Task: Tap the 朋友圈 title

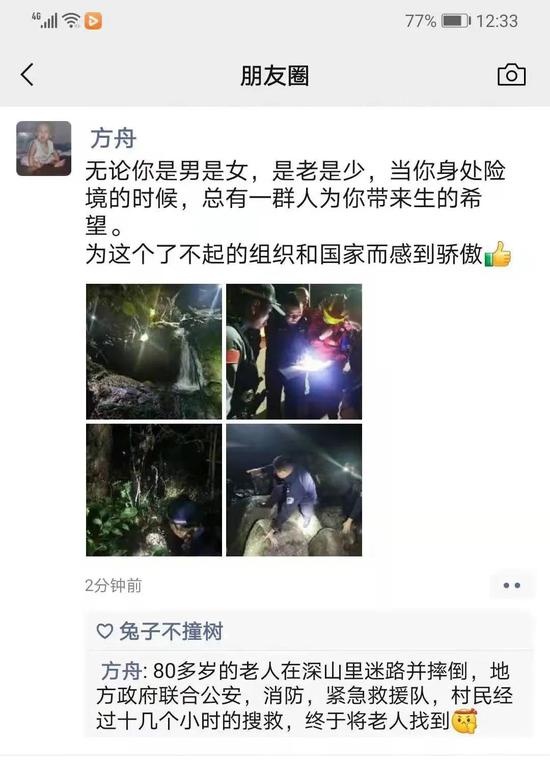Action: tap(274, 76)
